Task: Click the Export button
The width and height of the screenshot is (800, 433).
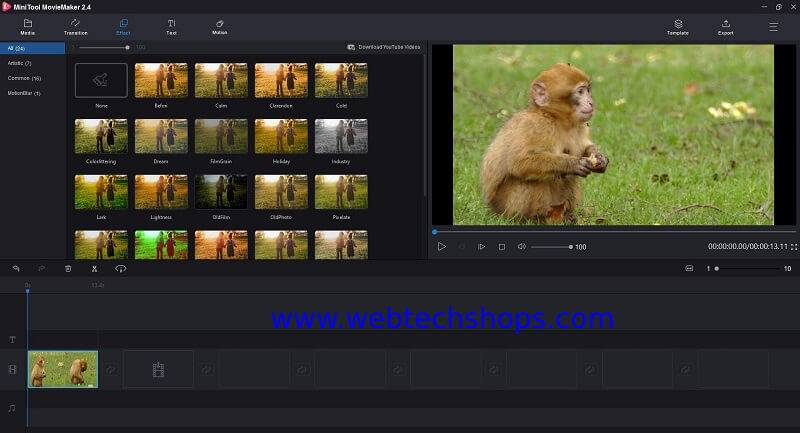Action: tap(726, 28)
